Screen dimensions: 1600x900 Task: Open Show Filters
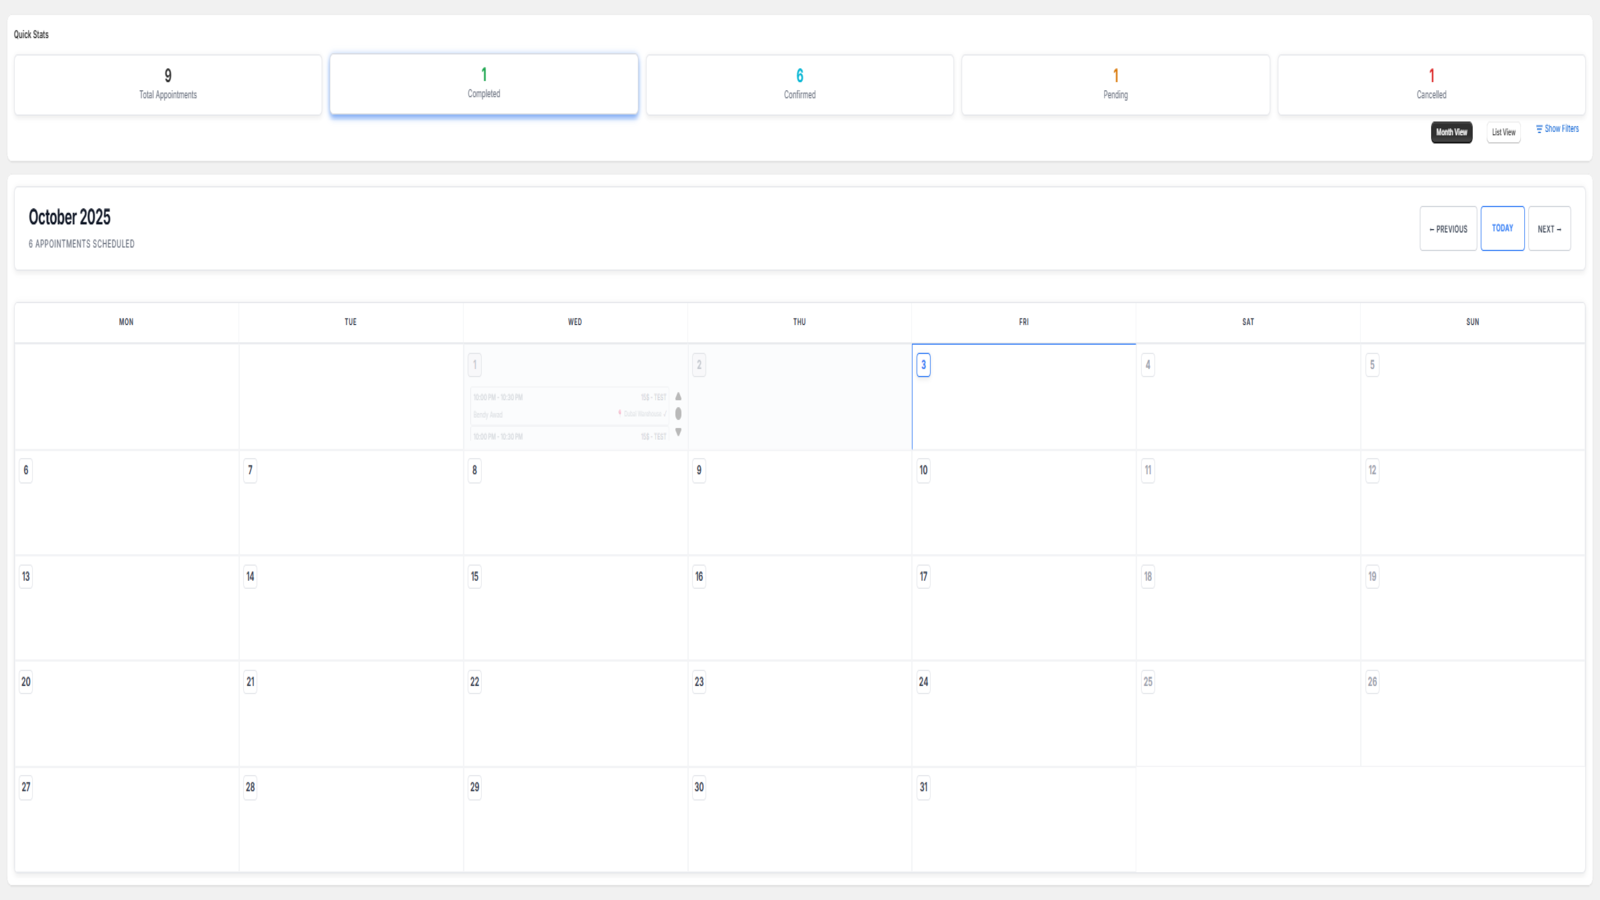click(1560, 129)
